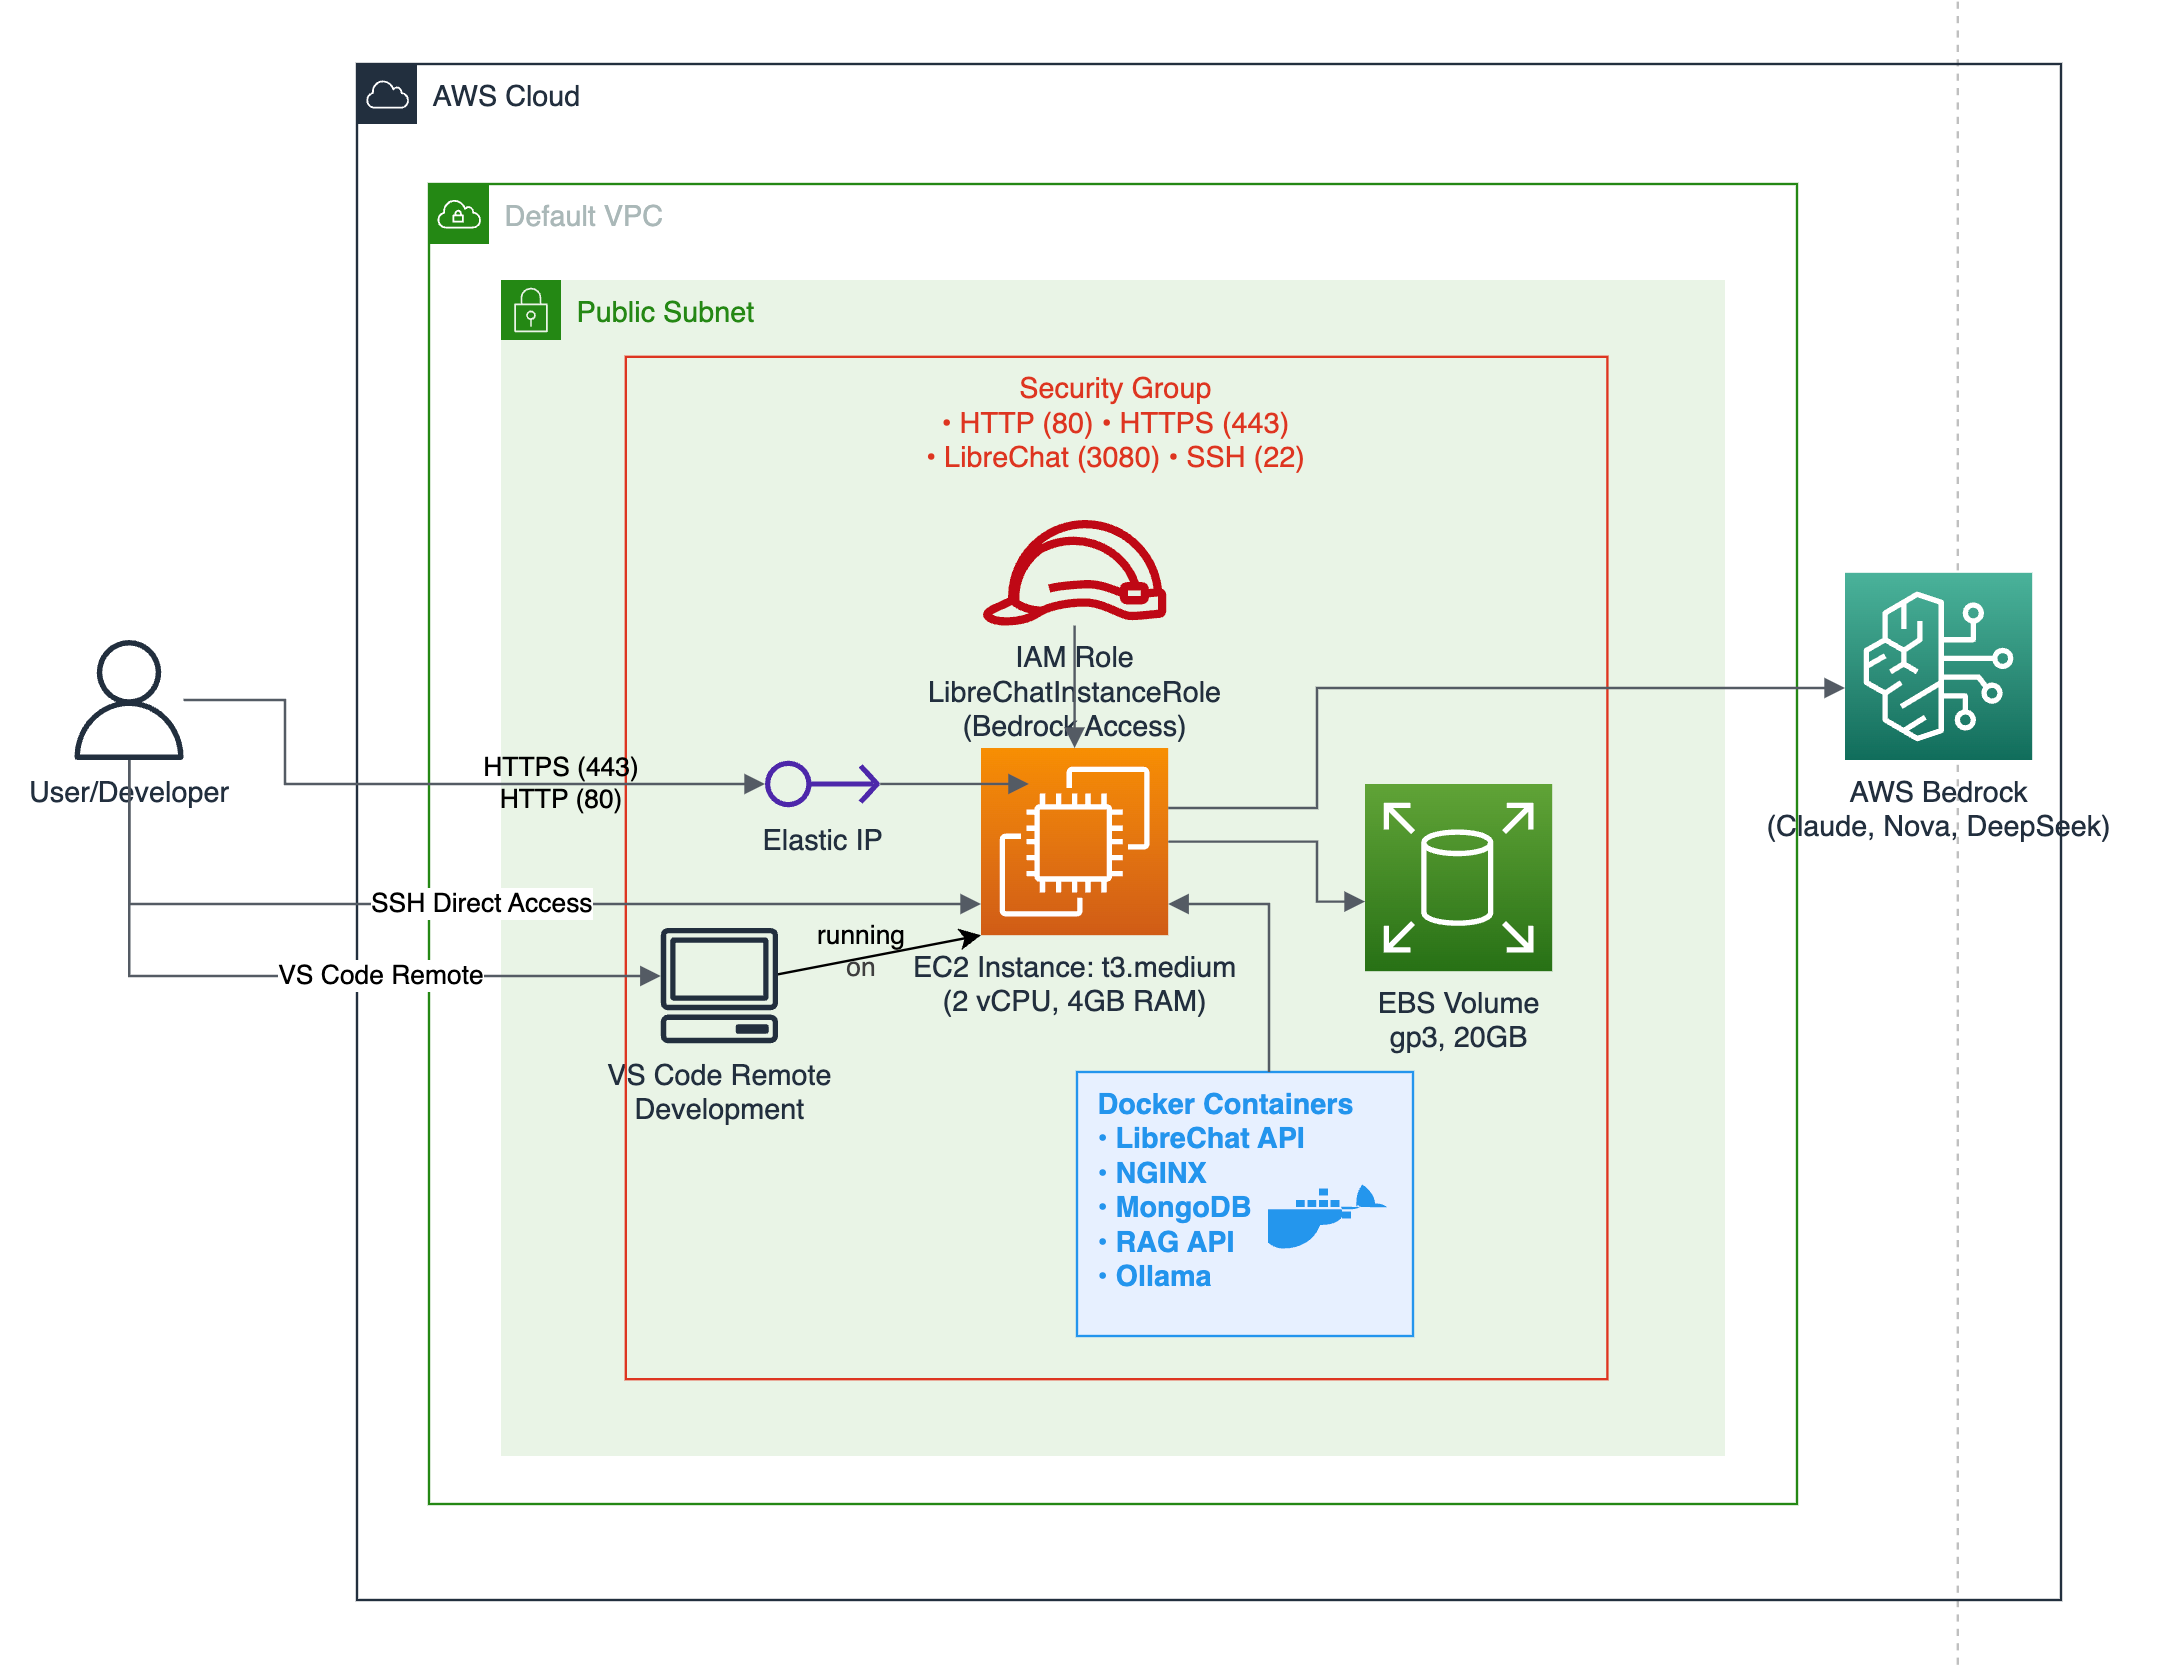
Task: Click the HTTP (80) • HTTPS (443) port line
Action: pyautogui.click(x=1115, y=423)
